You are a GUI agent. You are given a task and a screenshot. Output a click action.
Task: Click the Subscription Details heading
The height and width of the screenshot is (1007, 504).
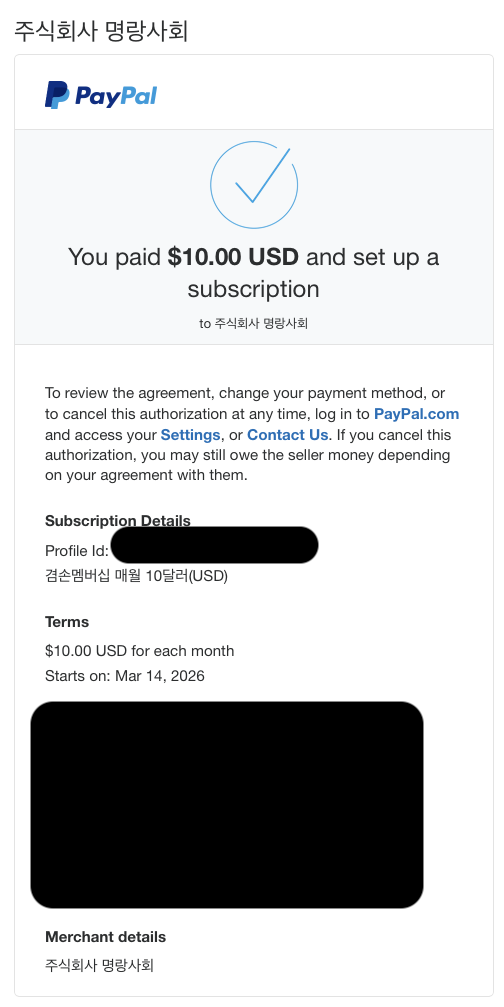point(117,520)
